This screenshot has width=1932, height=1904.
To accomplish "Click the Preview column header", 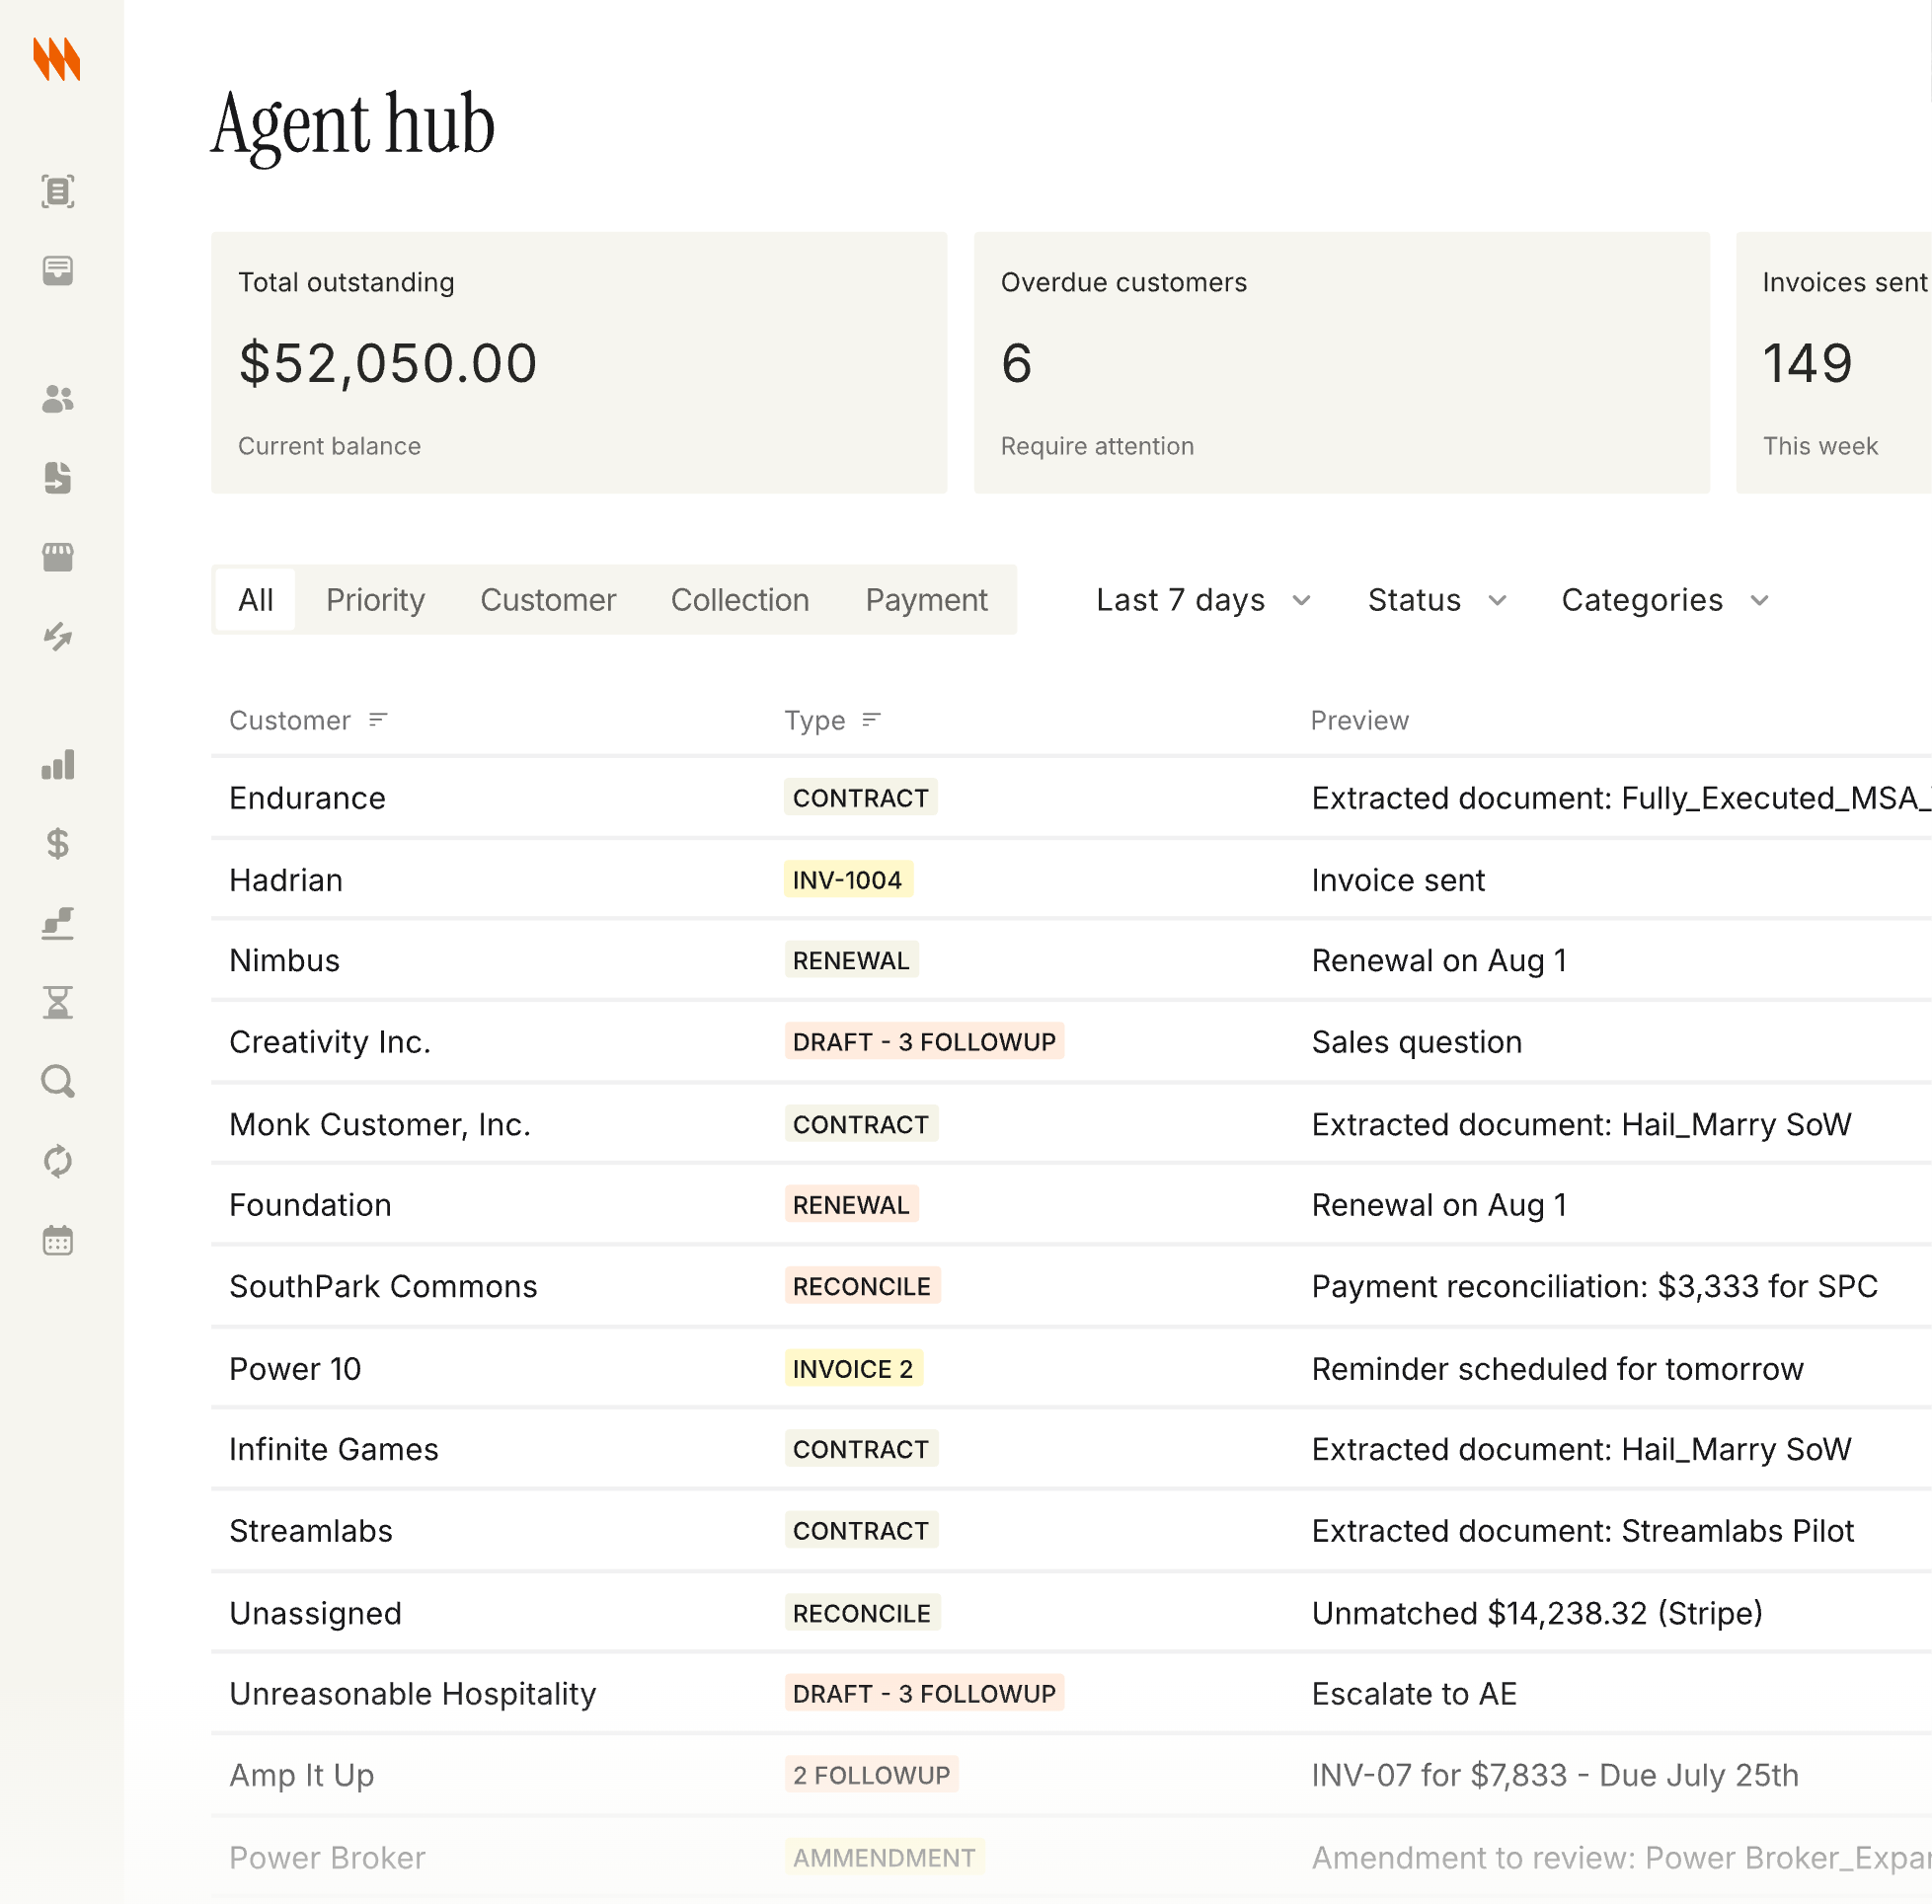I will pyautogui.click(x=1359, y=720).
